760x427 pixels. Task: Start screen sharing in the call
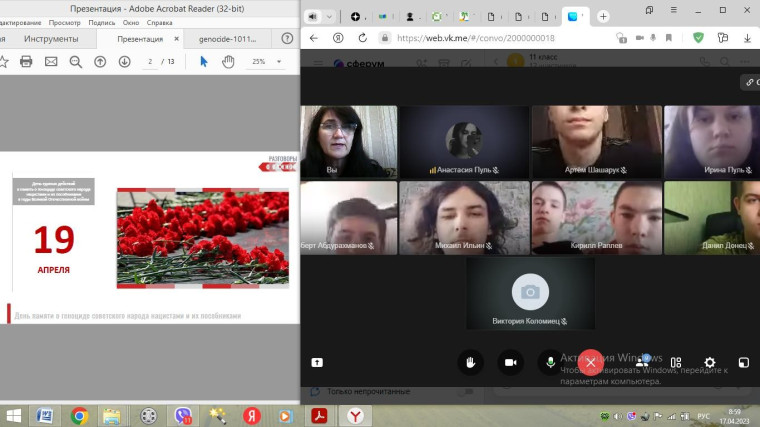click(x=317, y=363)
